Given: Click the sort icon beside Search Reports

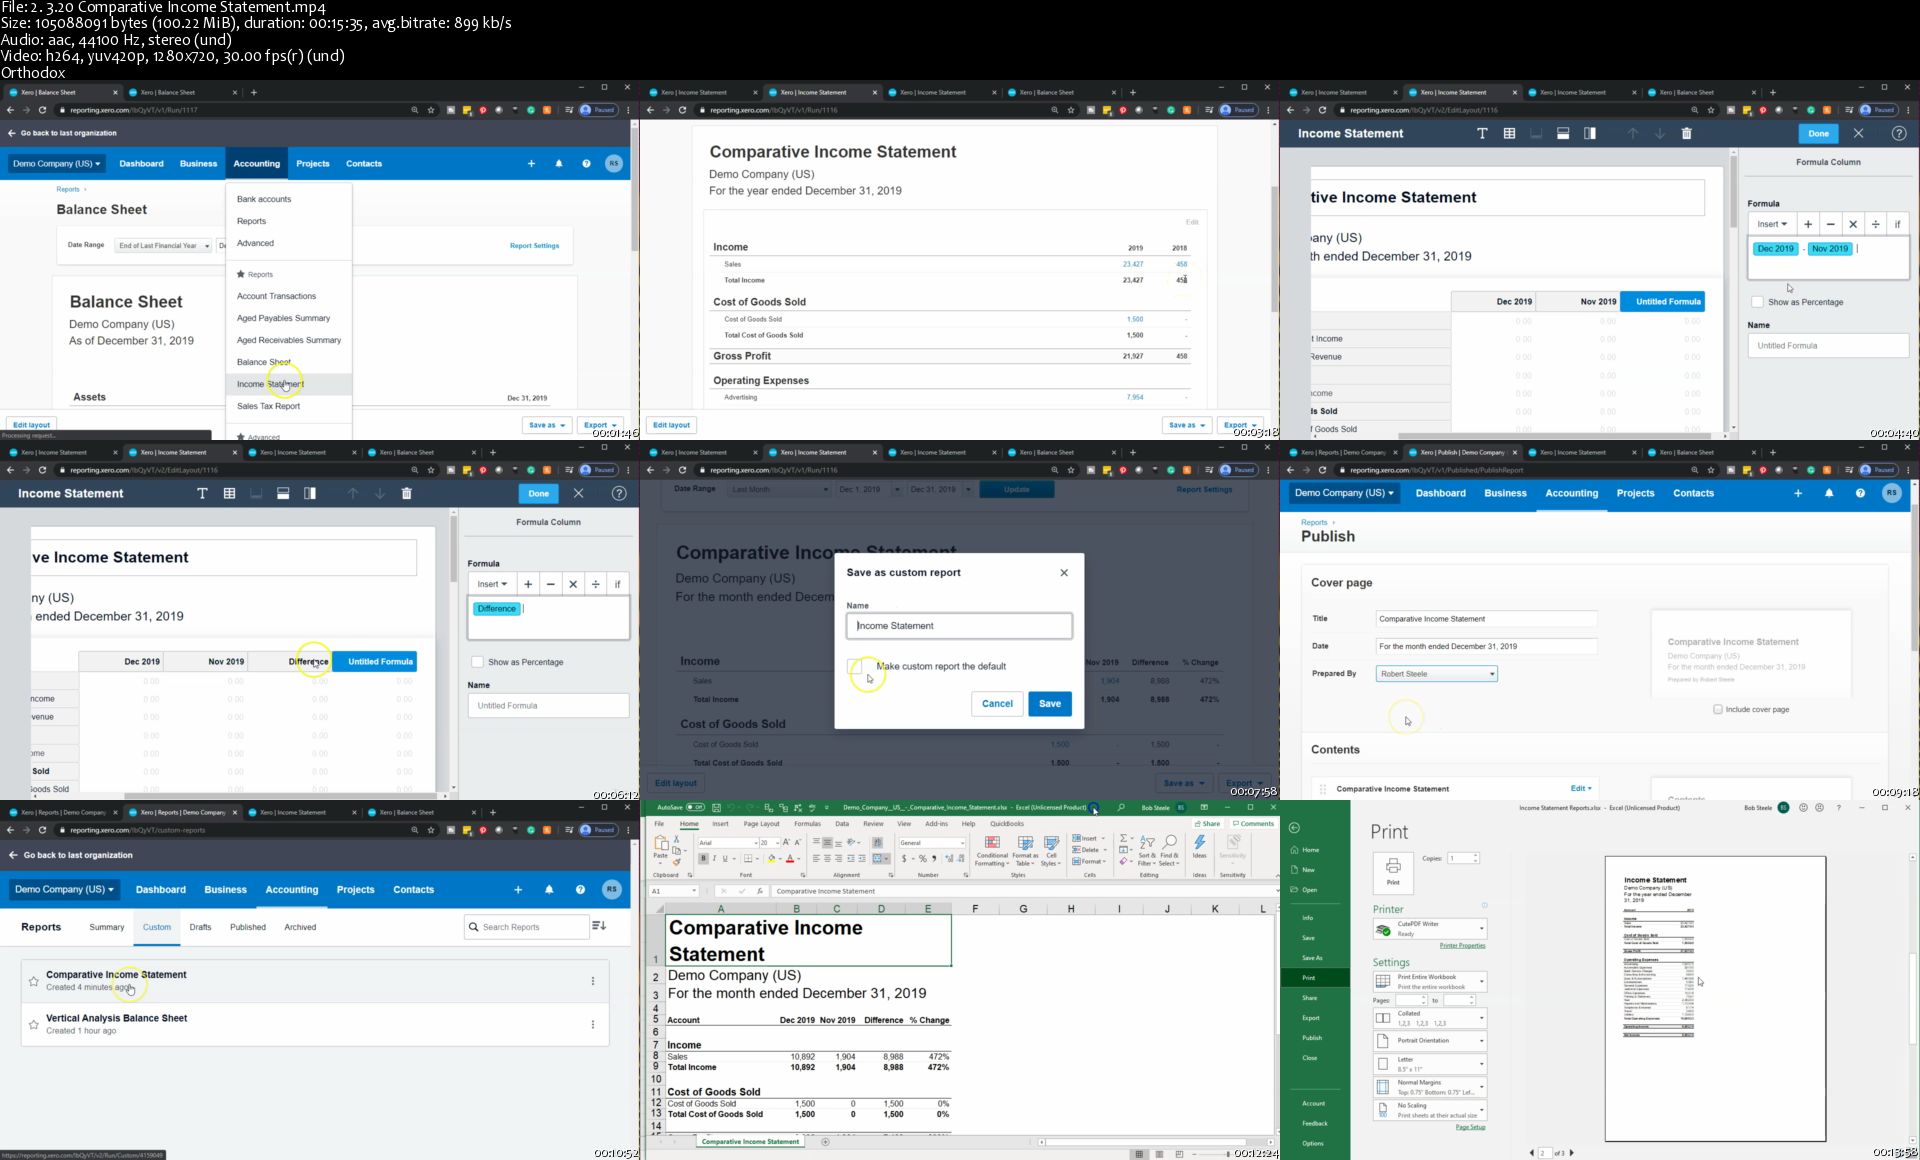Looking at the screenshot, I should pyautogui.click(x=599, y=926).
